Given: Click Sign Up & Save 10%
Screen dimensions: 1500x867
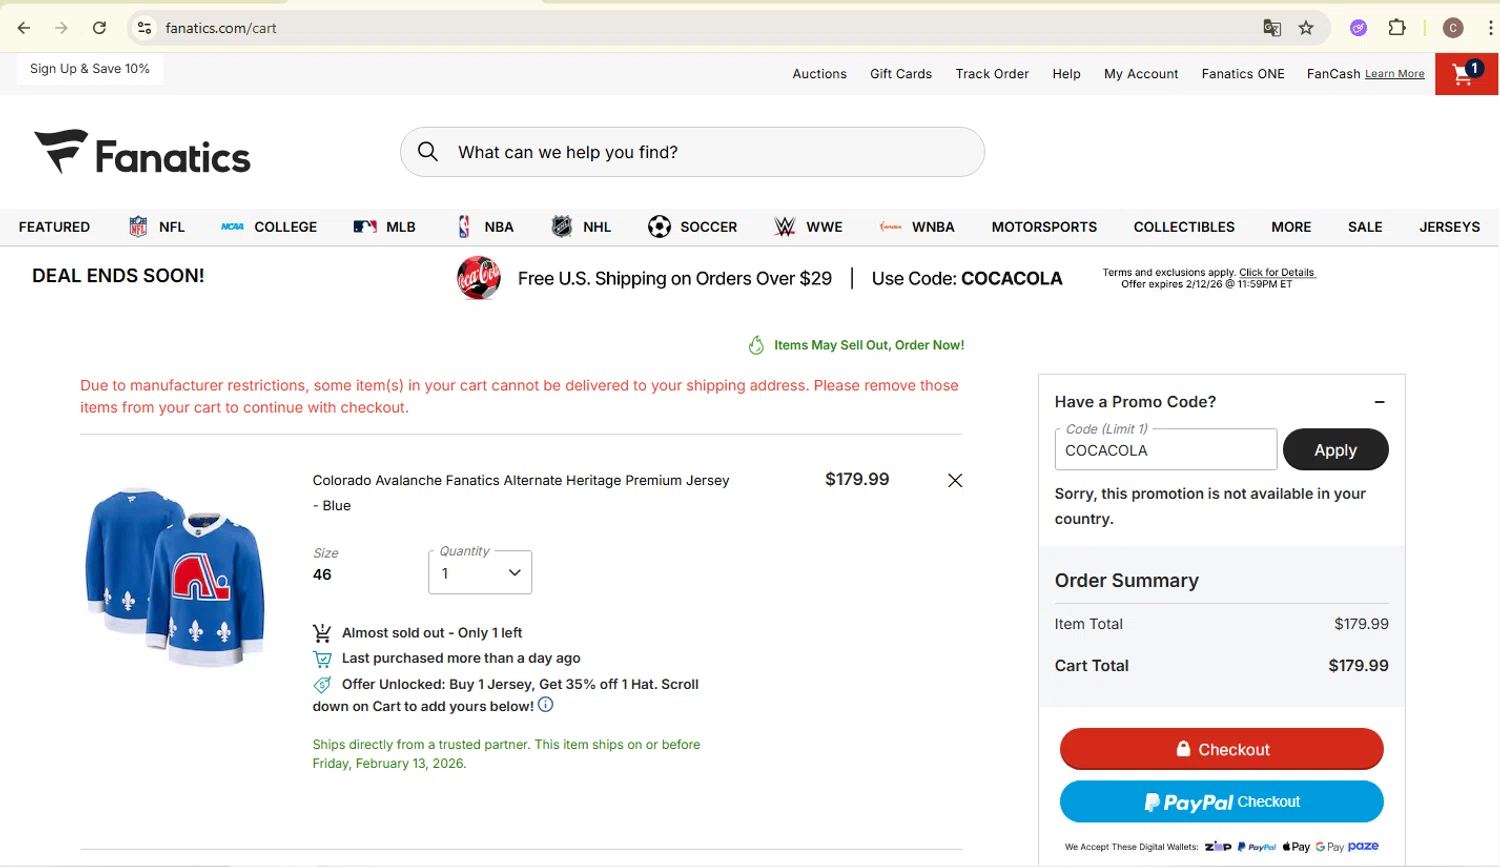Looking at the screenshot, I should point(90,69).
